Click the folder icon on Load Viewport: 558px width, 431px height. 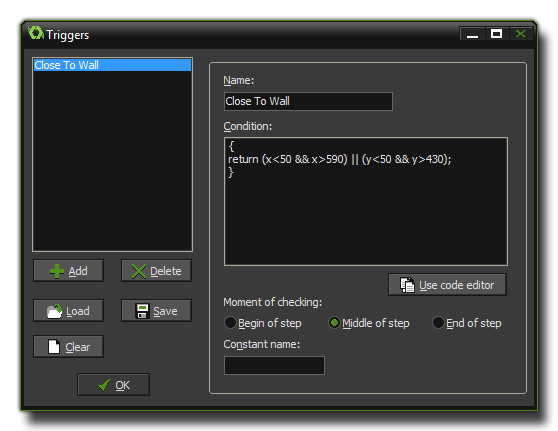(x=54, y=311)
